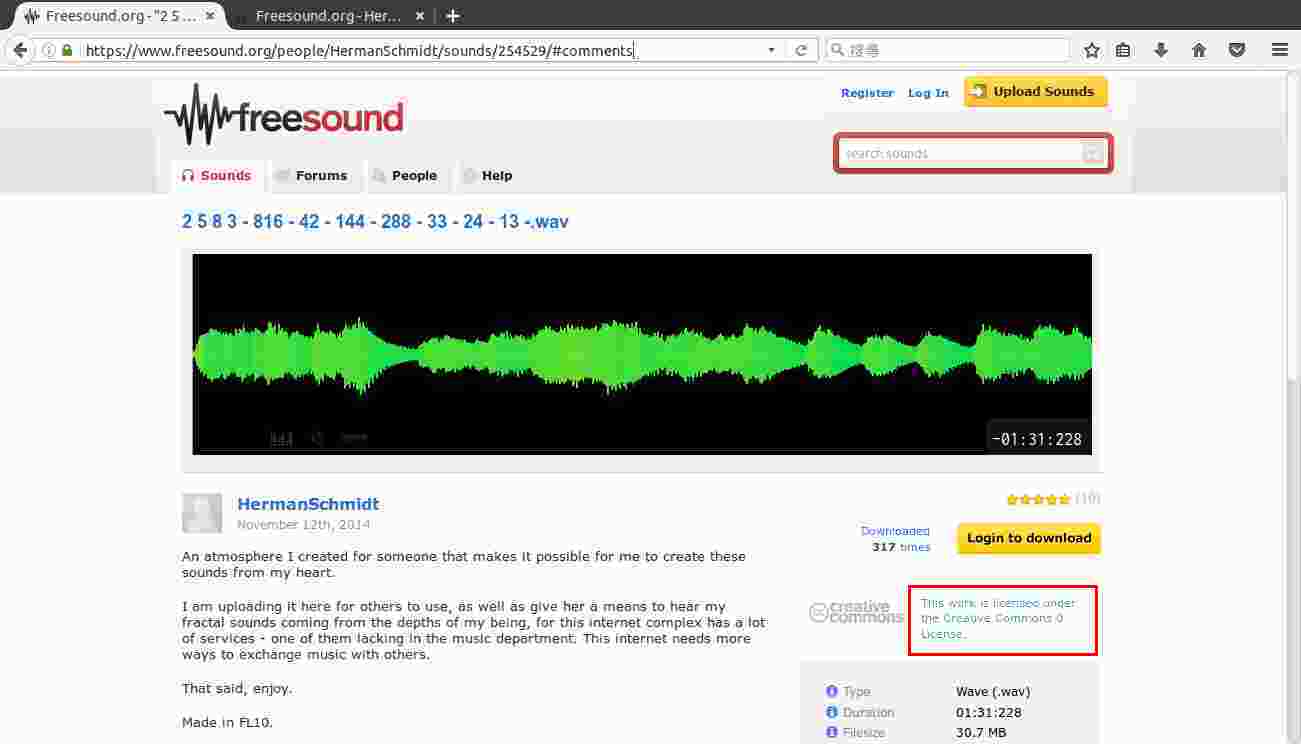The width and height of the screenshot is (1301, 744).
Task: Open the downloads arrow icon
Action: click(x=1161, y=50)
